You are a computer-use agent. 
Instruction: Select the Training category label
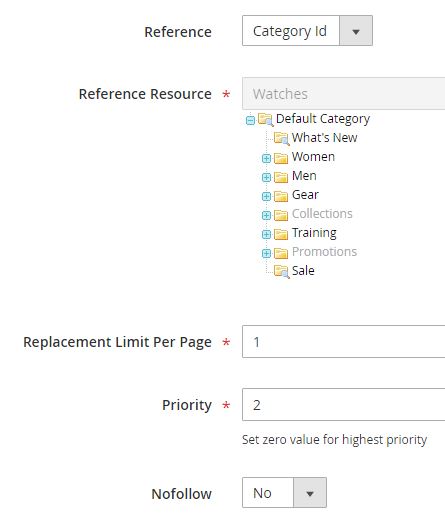point(314,233)
